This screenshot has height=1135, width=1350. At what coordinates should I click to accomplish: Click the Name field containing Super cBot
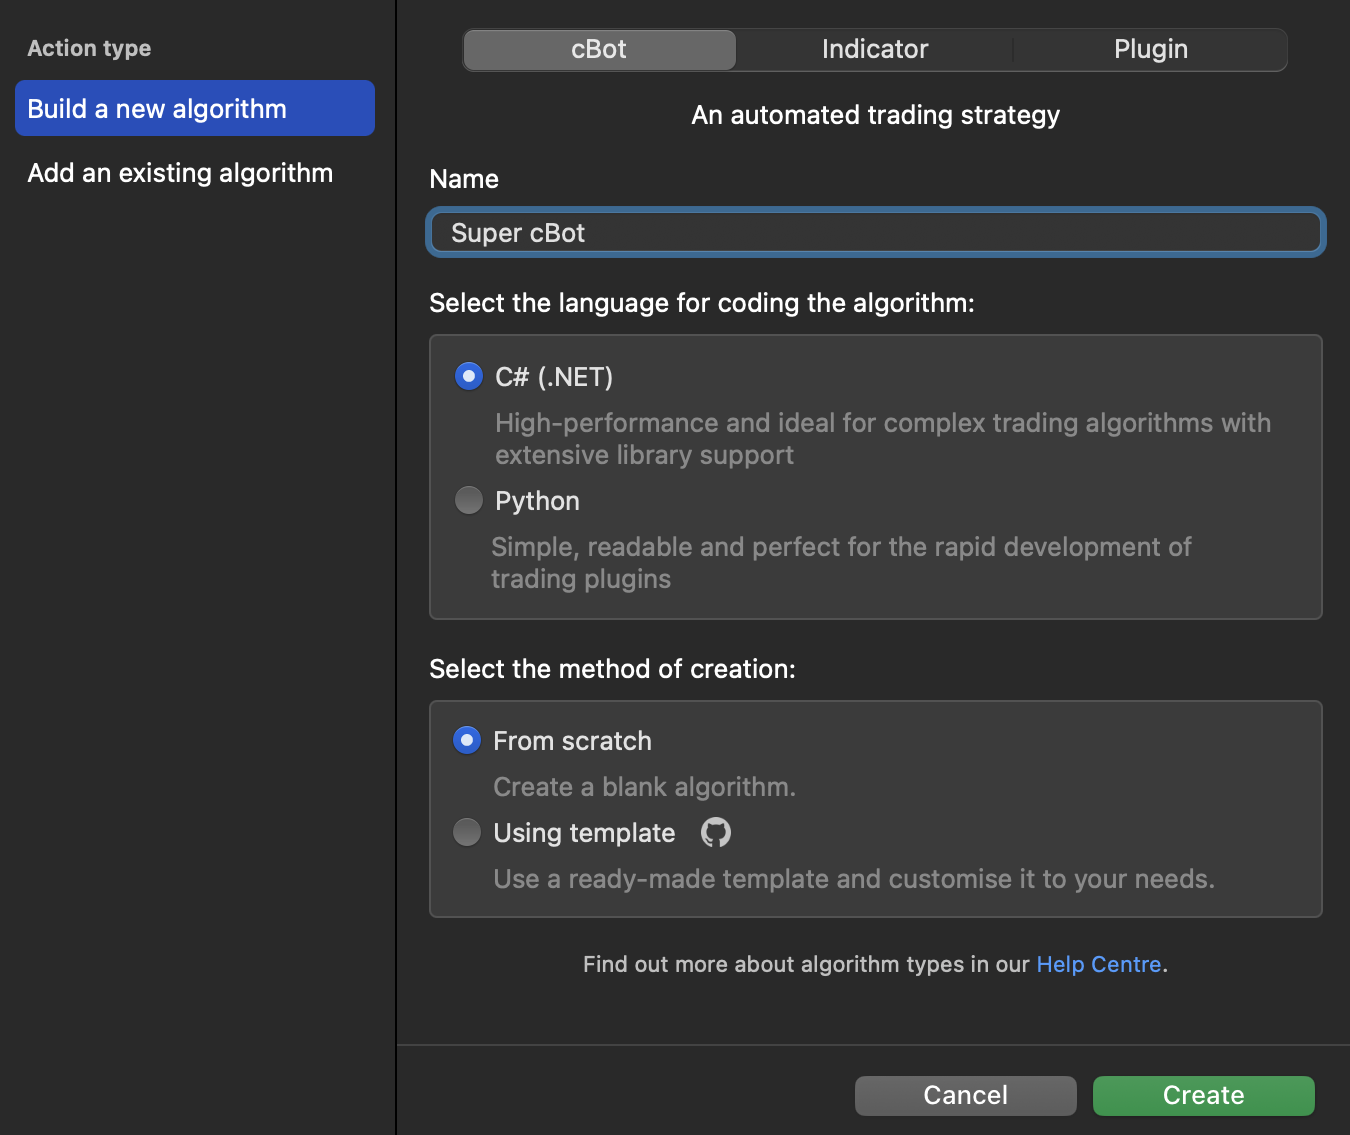[875, 233]
